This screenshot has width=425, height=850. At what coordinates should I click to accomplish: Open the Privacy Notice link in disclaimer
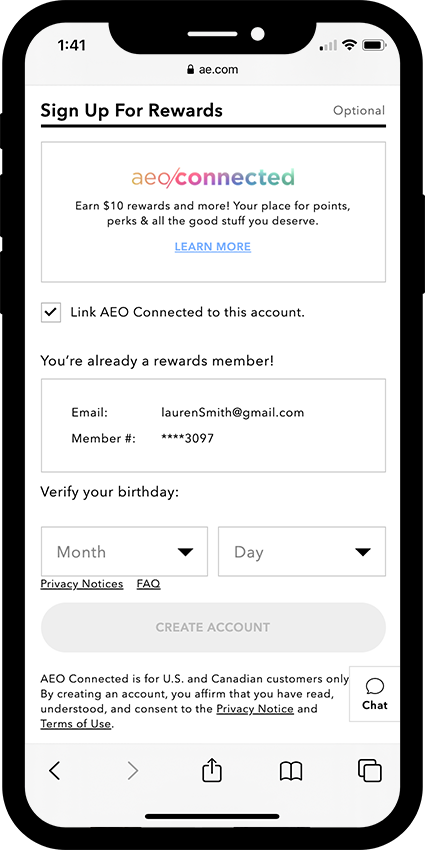point(255,709)
